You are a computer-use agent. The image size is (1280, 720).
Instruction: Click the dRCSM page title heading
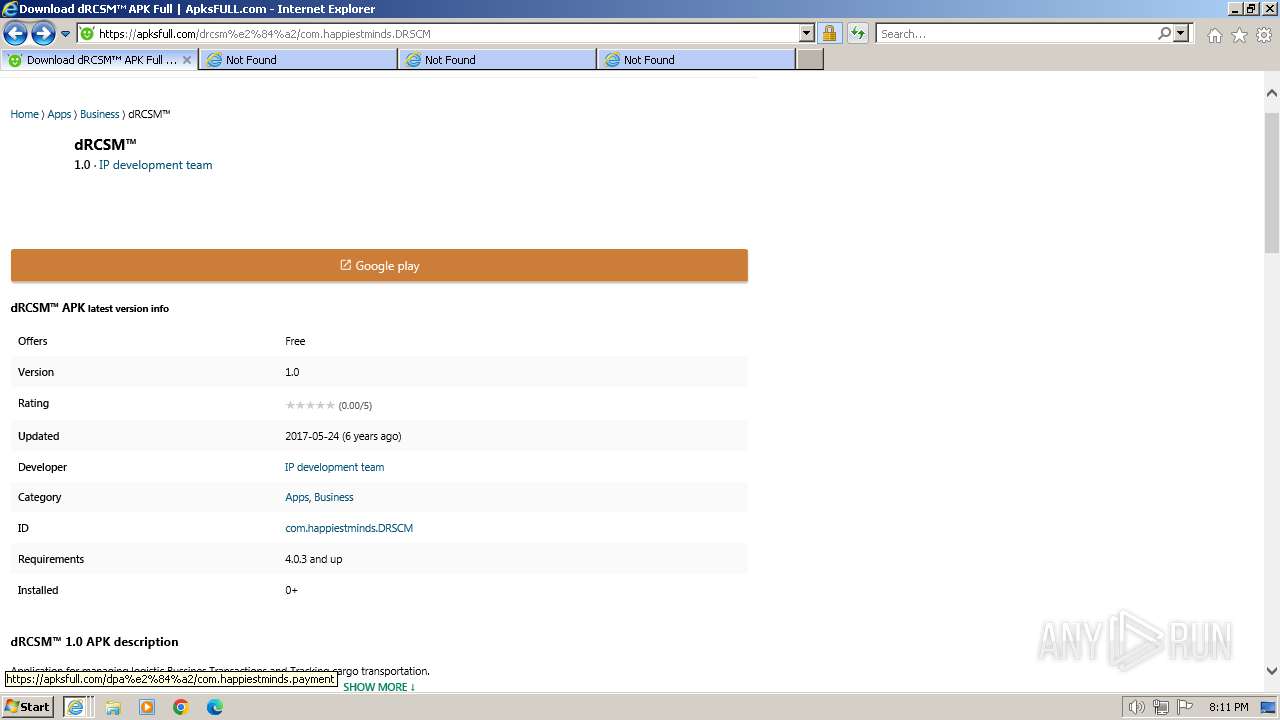pyautogui.click(x=105, y=145)
